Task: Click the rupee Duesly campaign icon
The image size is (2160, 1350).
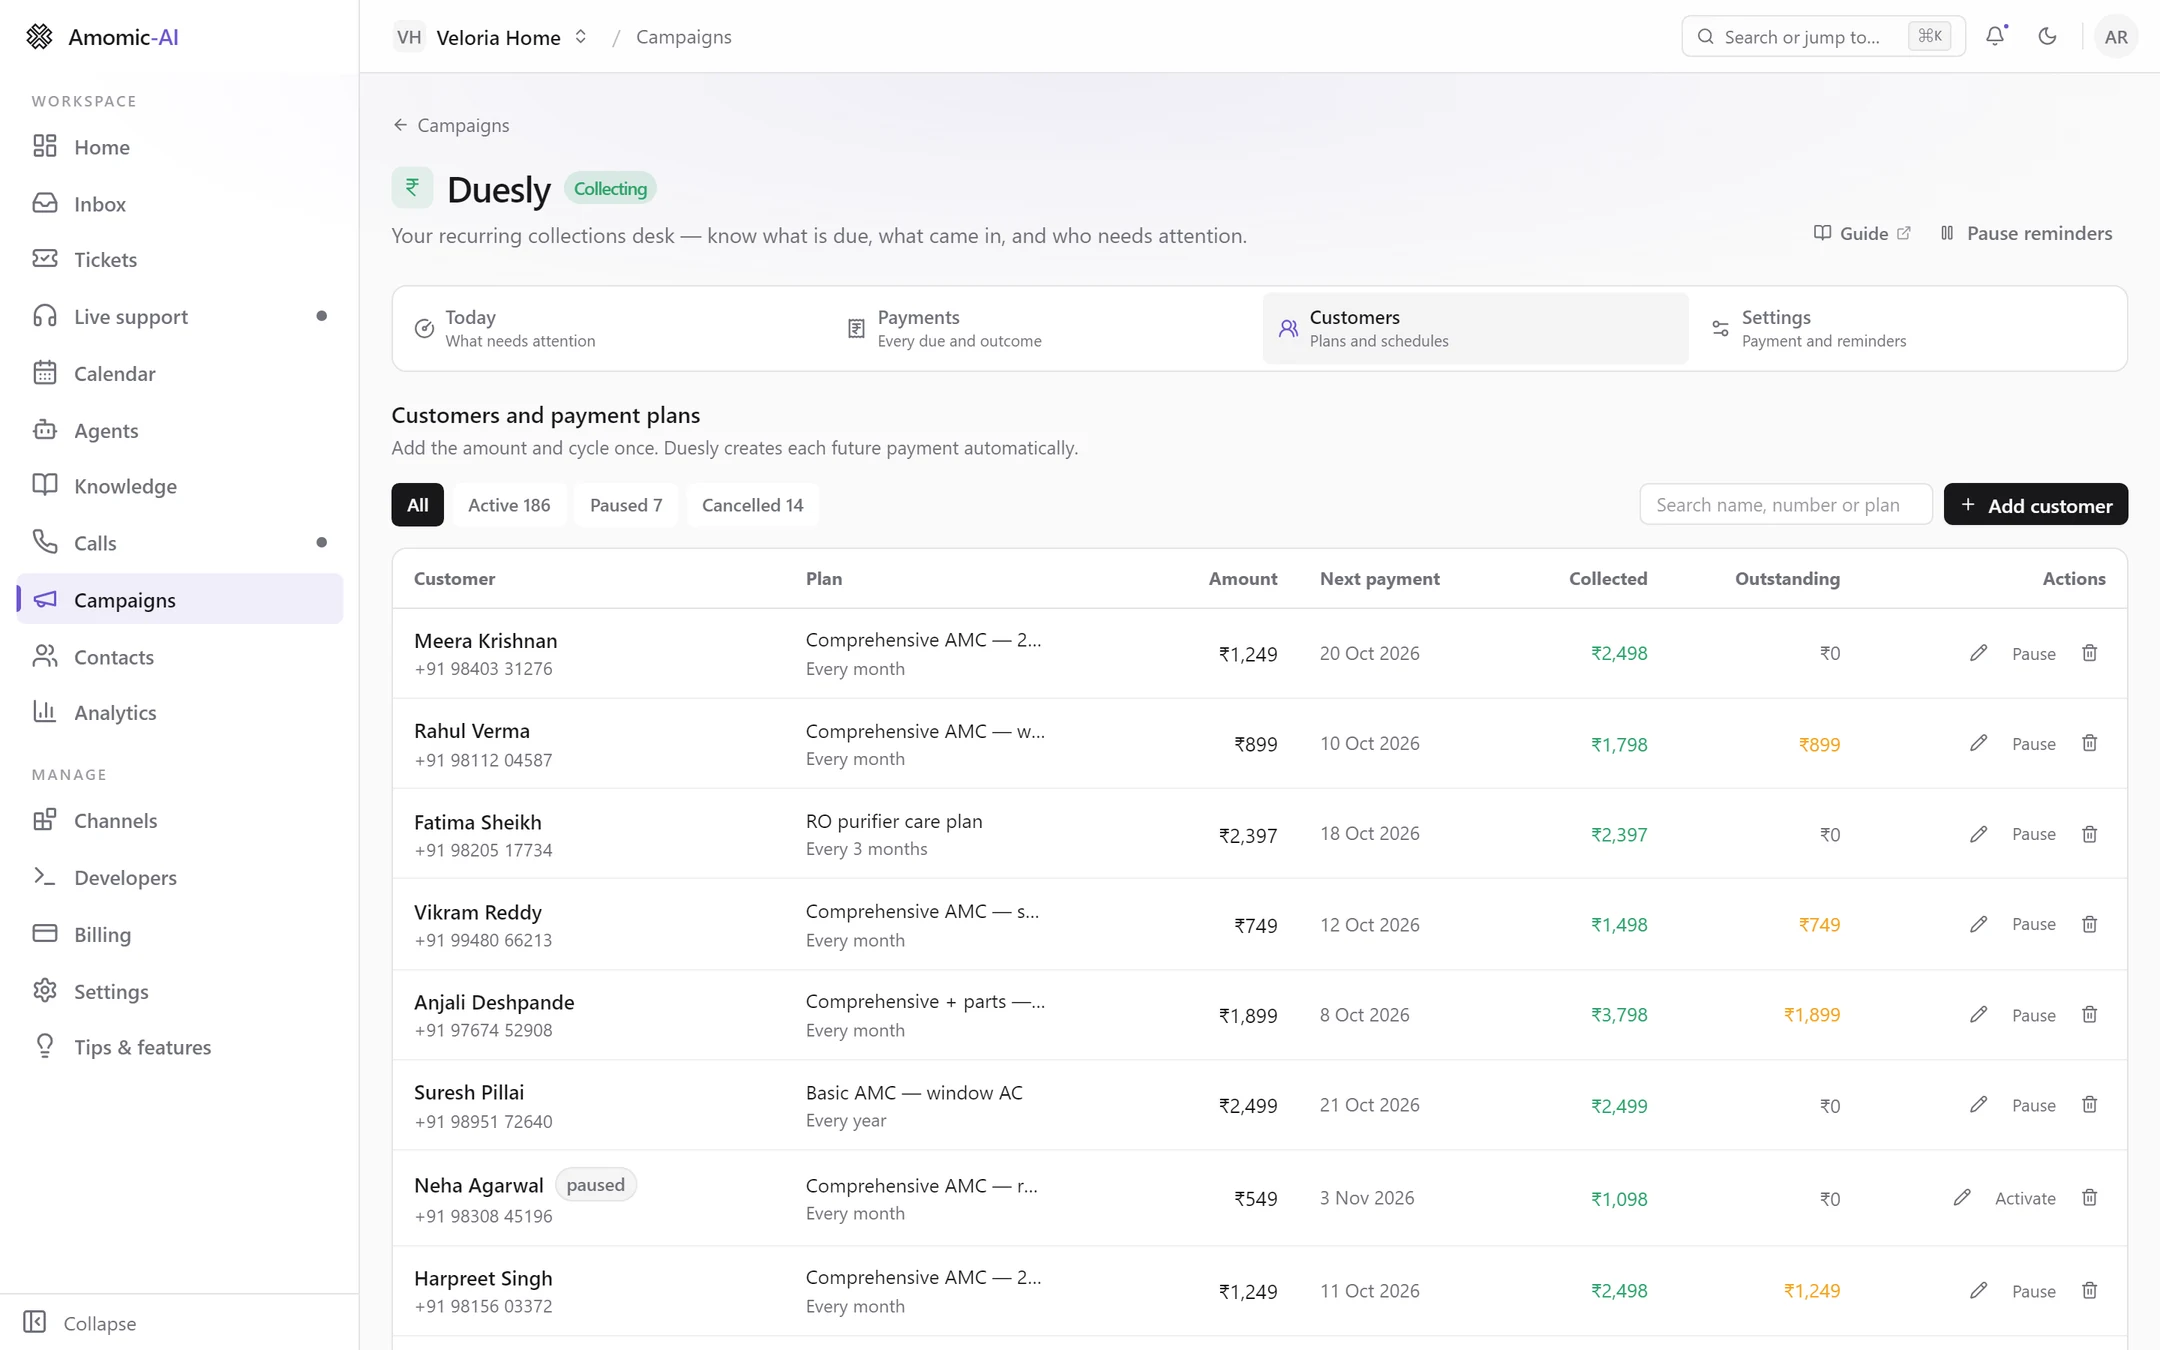Action: coord(412,187)
